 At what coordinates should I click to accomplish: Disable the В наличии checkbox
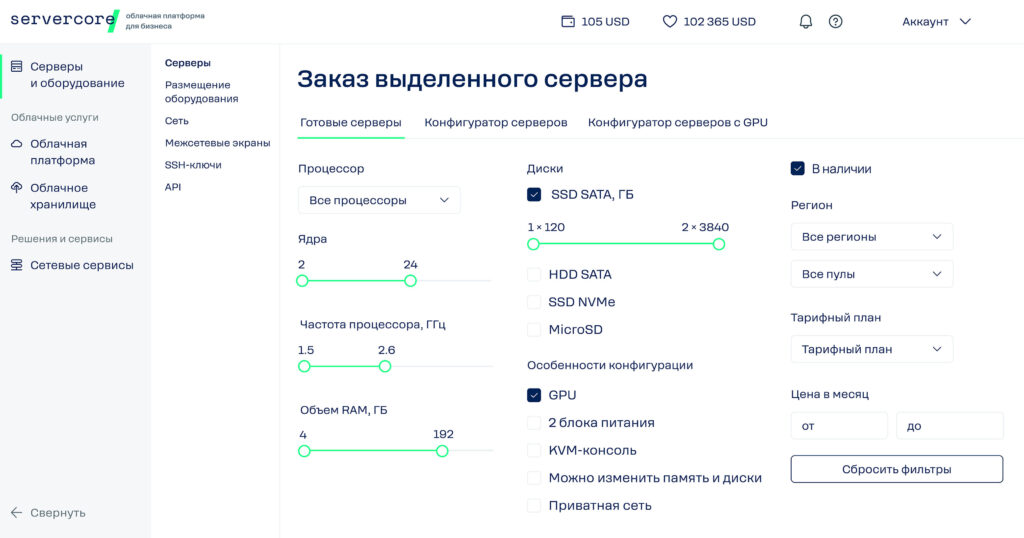798,169
